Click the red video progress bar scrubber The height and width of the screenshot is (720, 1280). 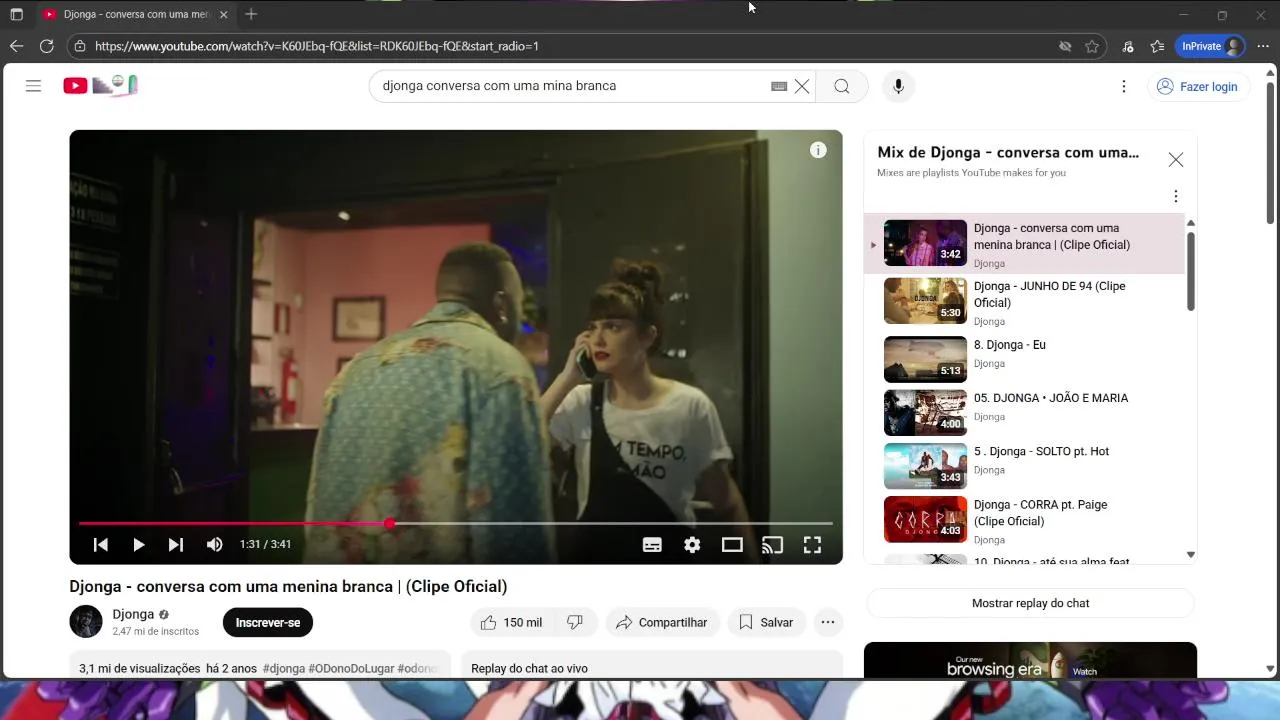click(x=389, y=523)
